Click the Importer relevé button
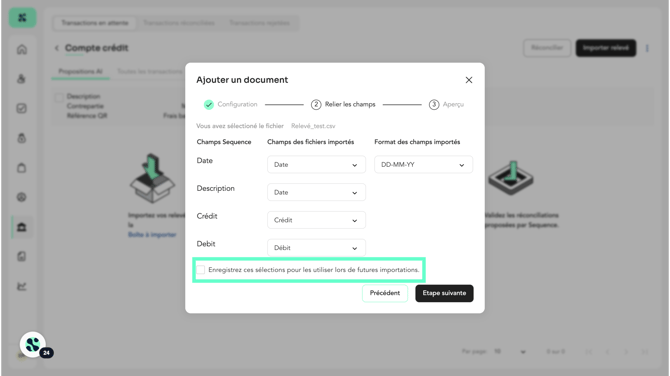Viewport: 670px width, 376px height. 605,48
